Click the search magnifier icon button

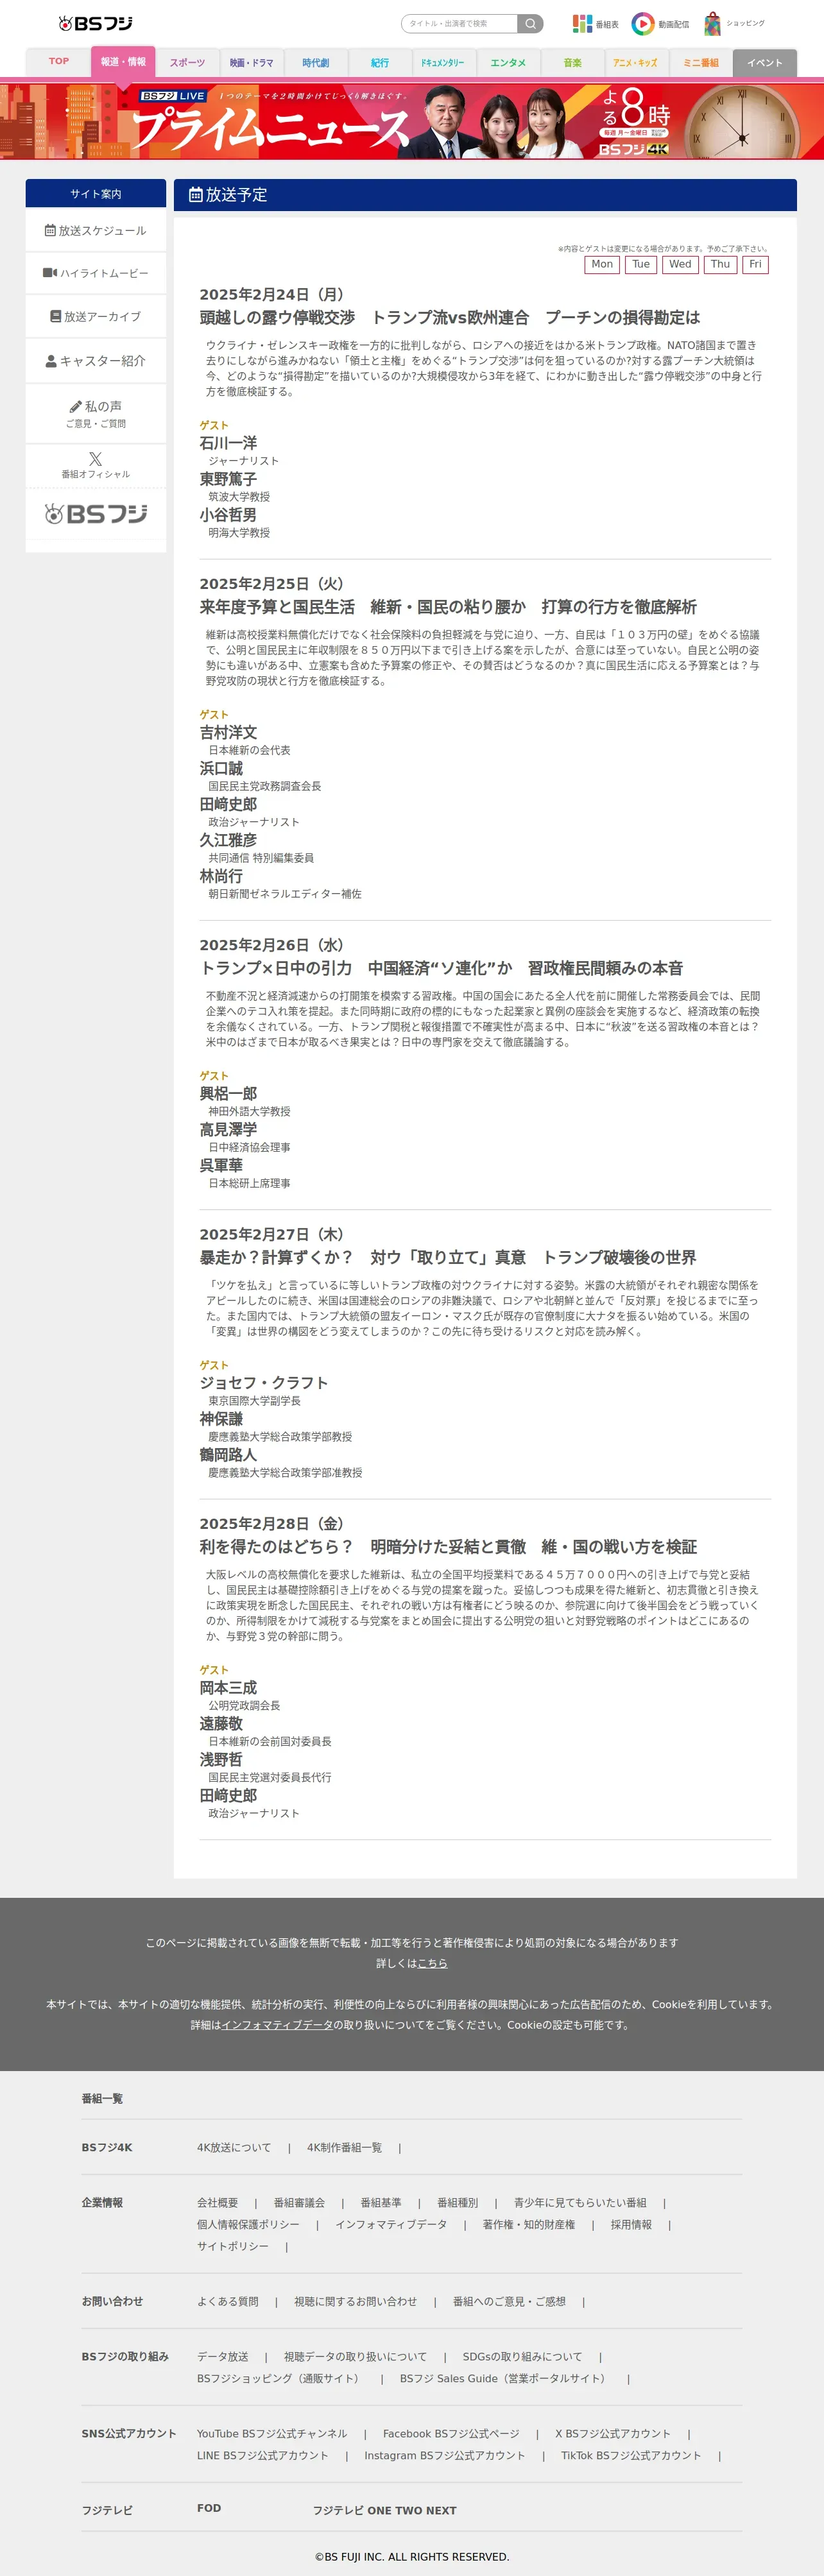[531, 23]
